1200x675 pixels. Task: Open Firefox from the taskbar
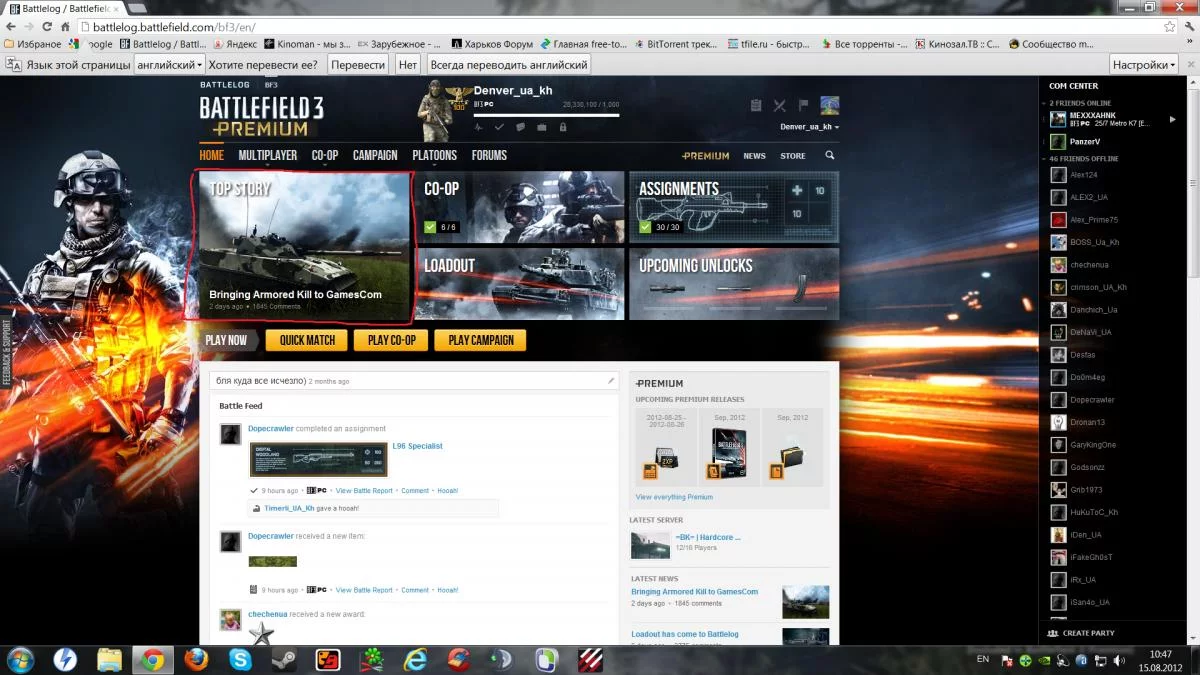(197, 659)
